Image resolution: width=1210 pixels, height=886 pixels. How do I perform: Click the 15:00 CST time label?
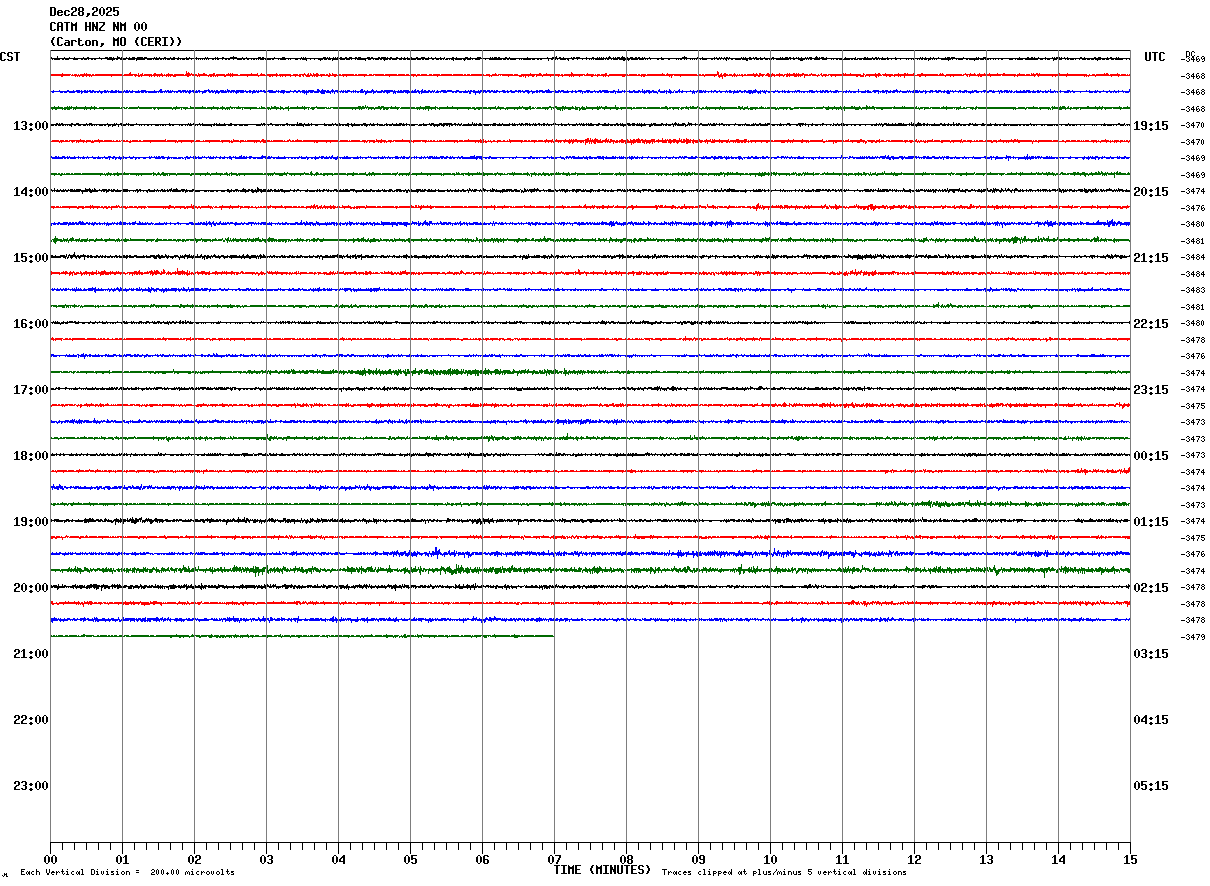30,258
